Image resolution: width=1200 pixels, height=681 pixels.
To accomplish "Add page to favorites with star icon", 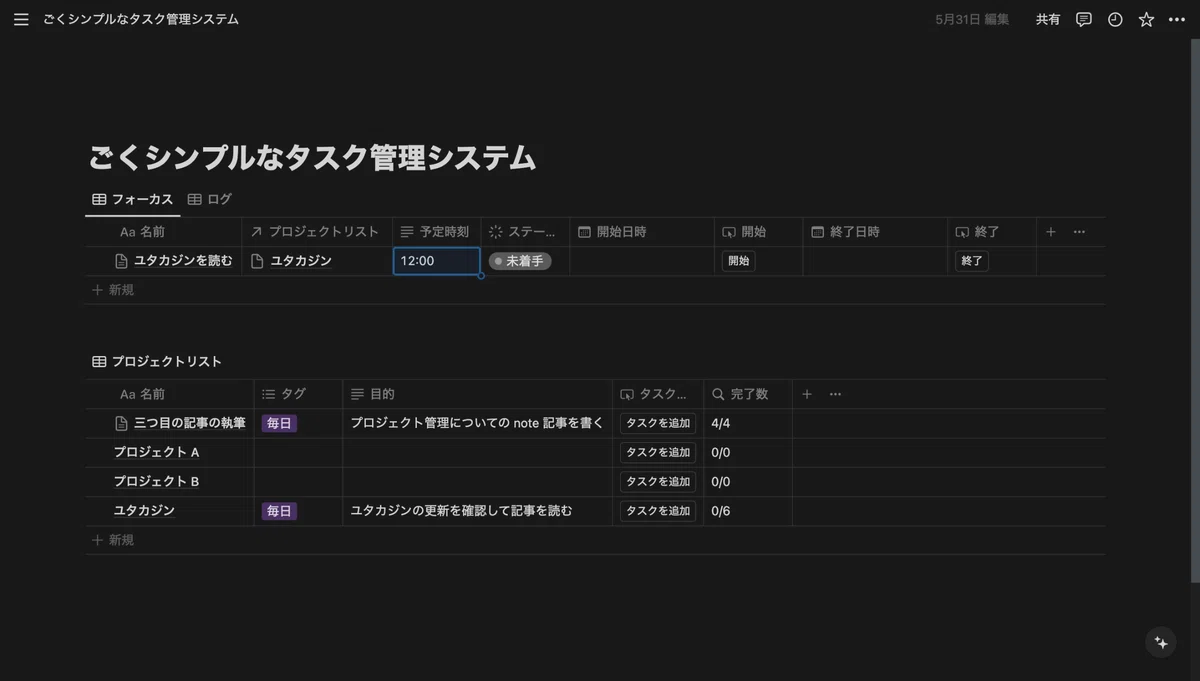I will 1146,19.
